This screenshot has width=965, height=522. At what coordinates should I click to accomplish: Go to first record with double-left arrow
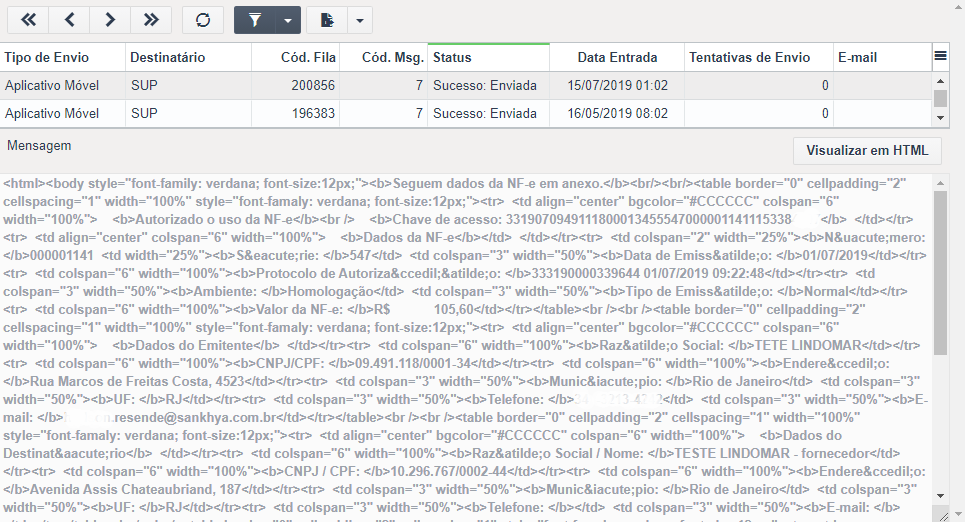(x=28, y=20)
